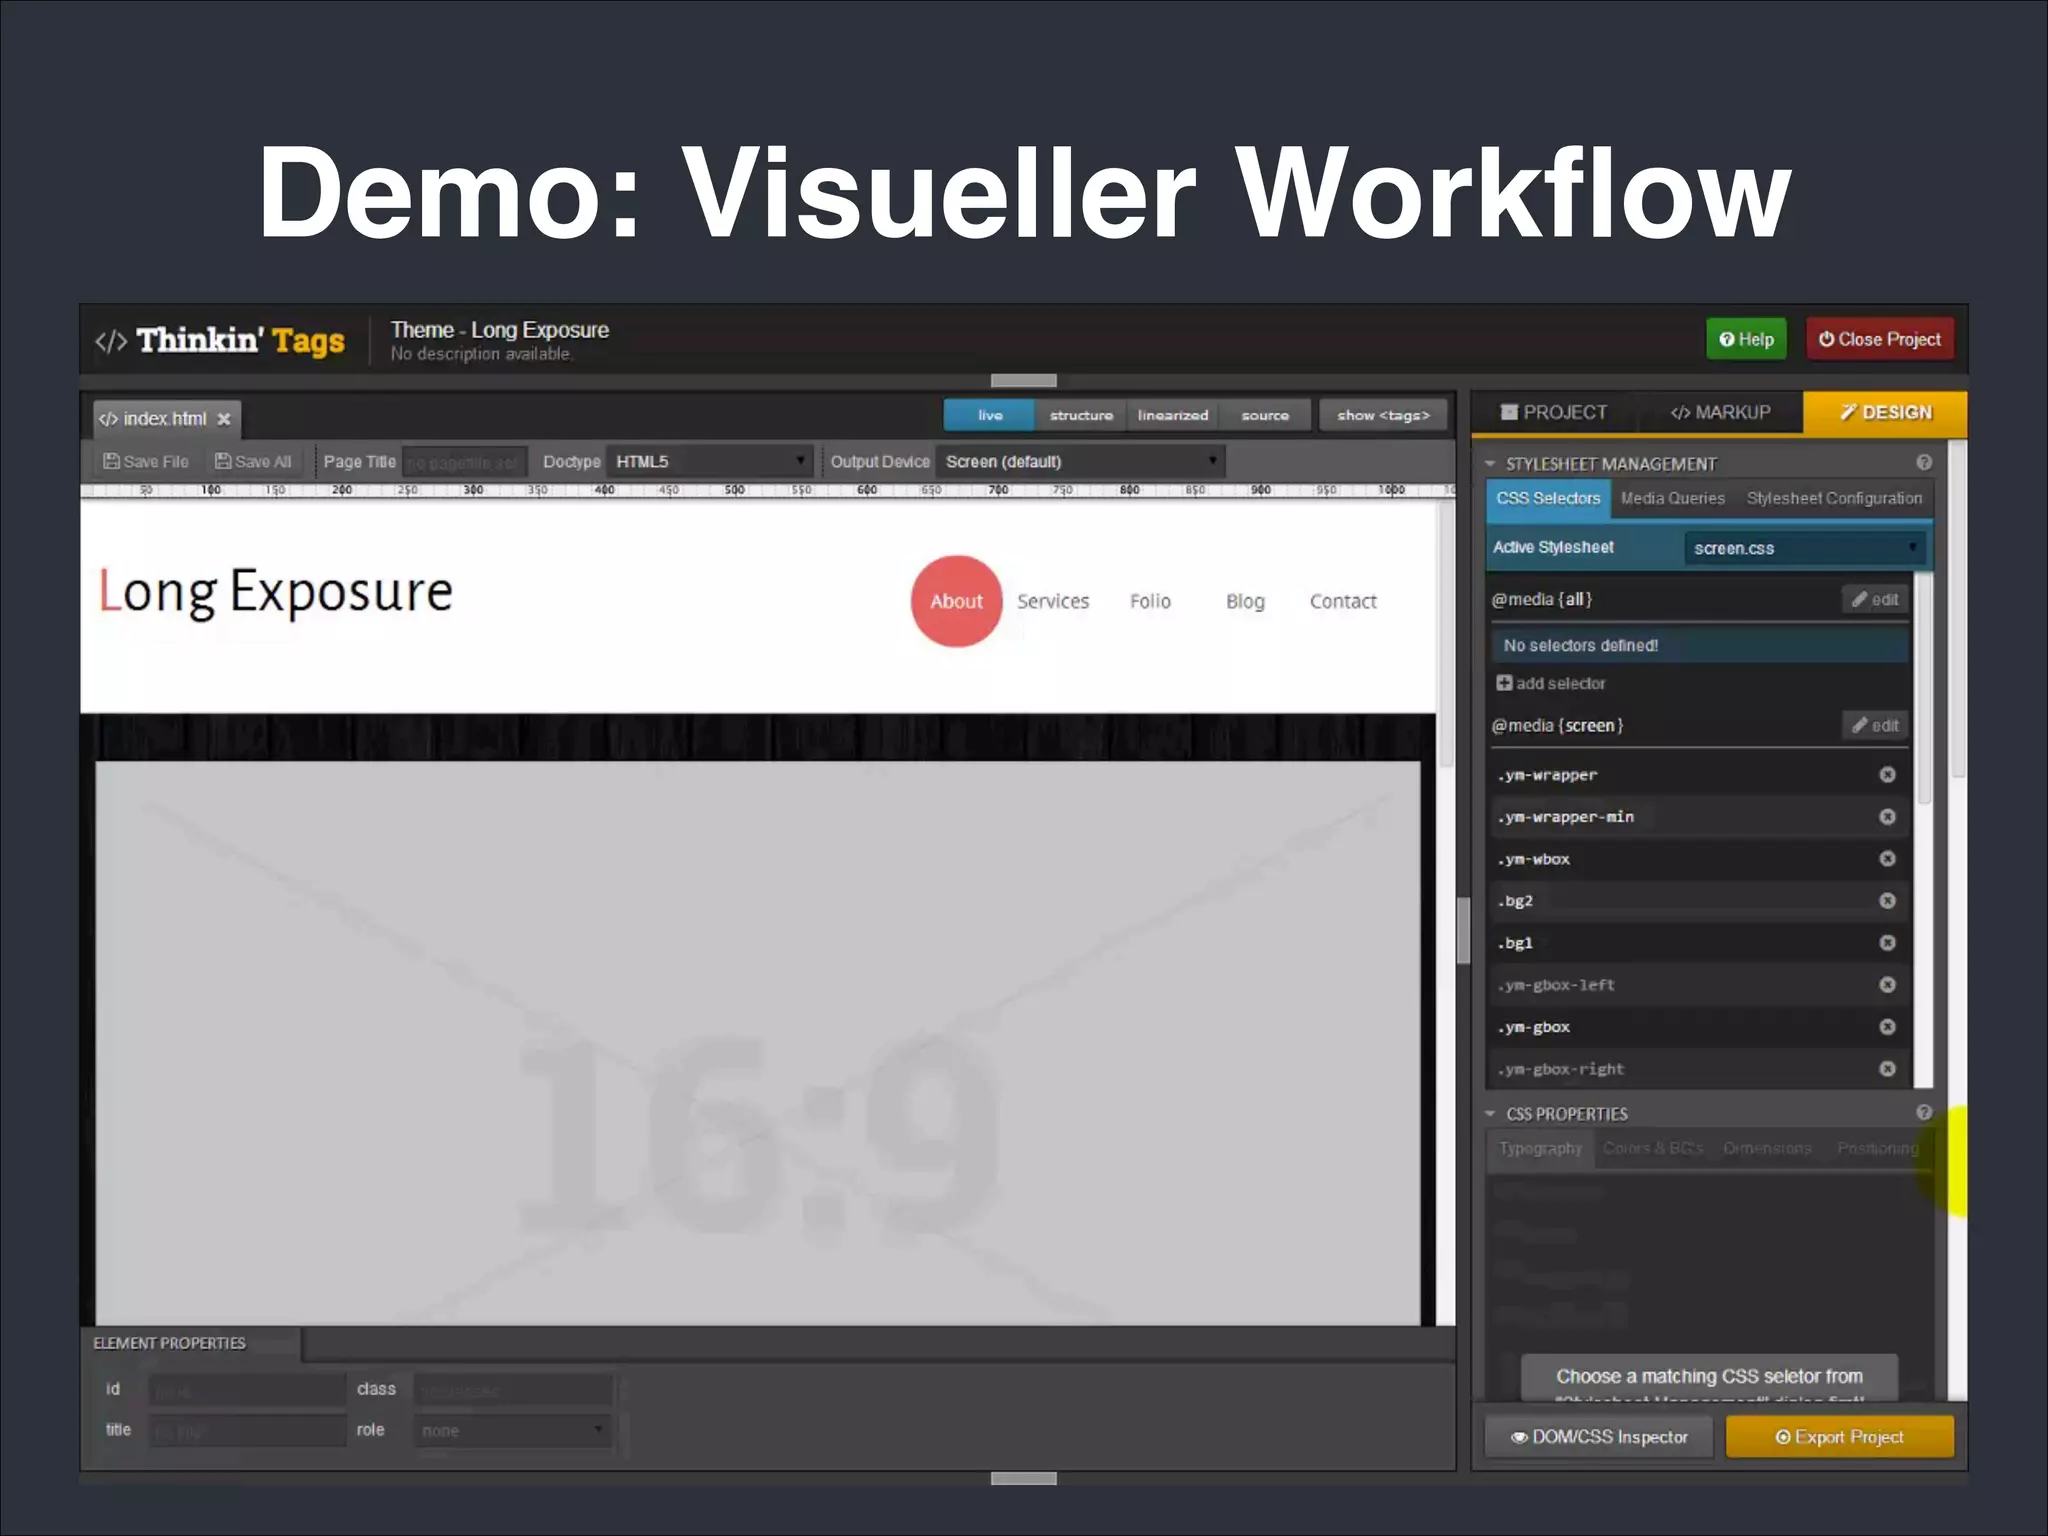
Task: Switch to linearized view mode
Action: (x=1173, y=415)
